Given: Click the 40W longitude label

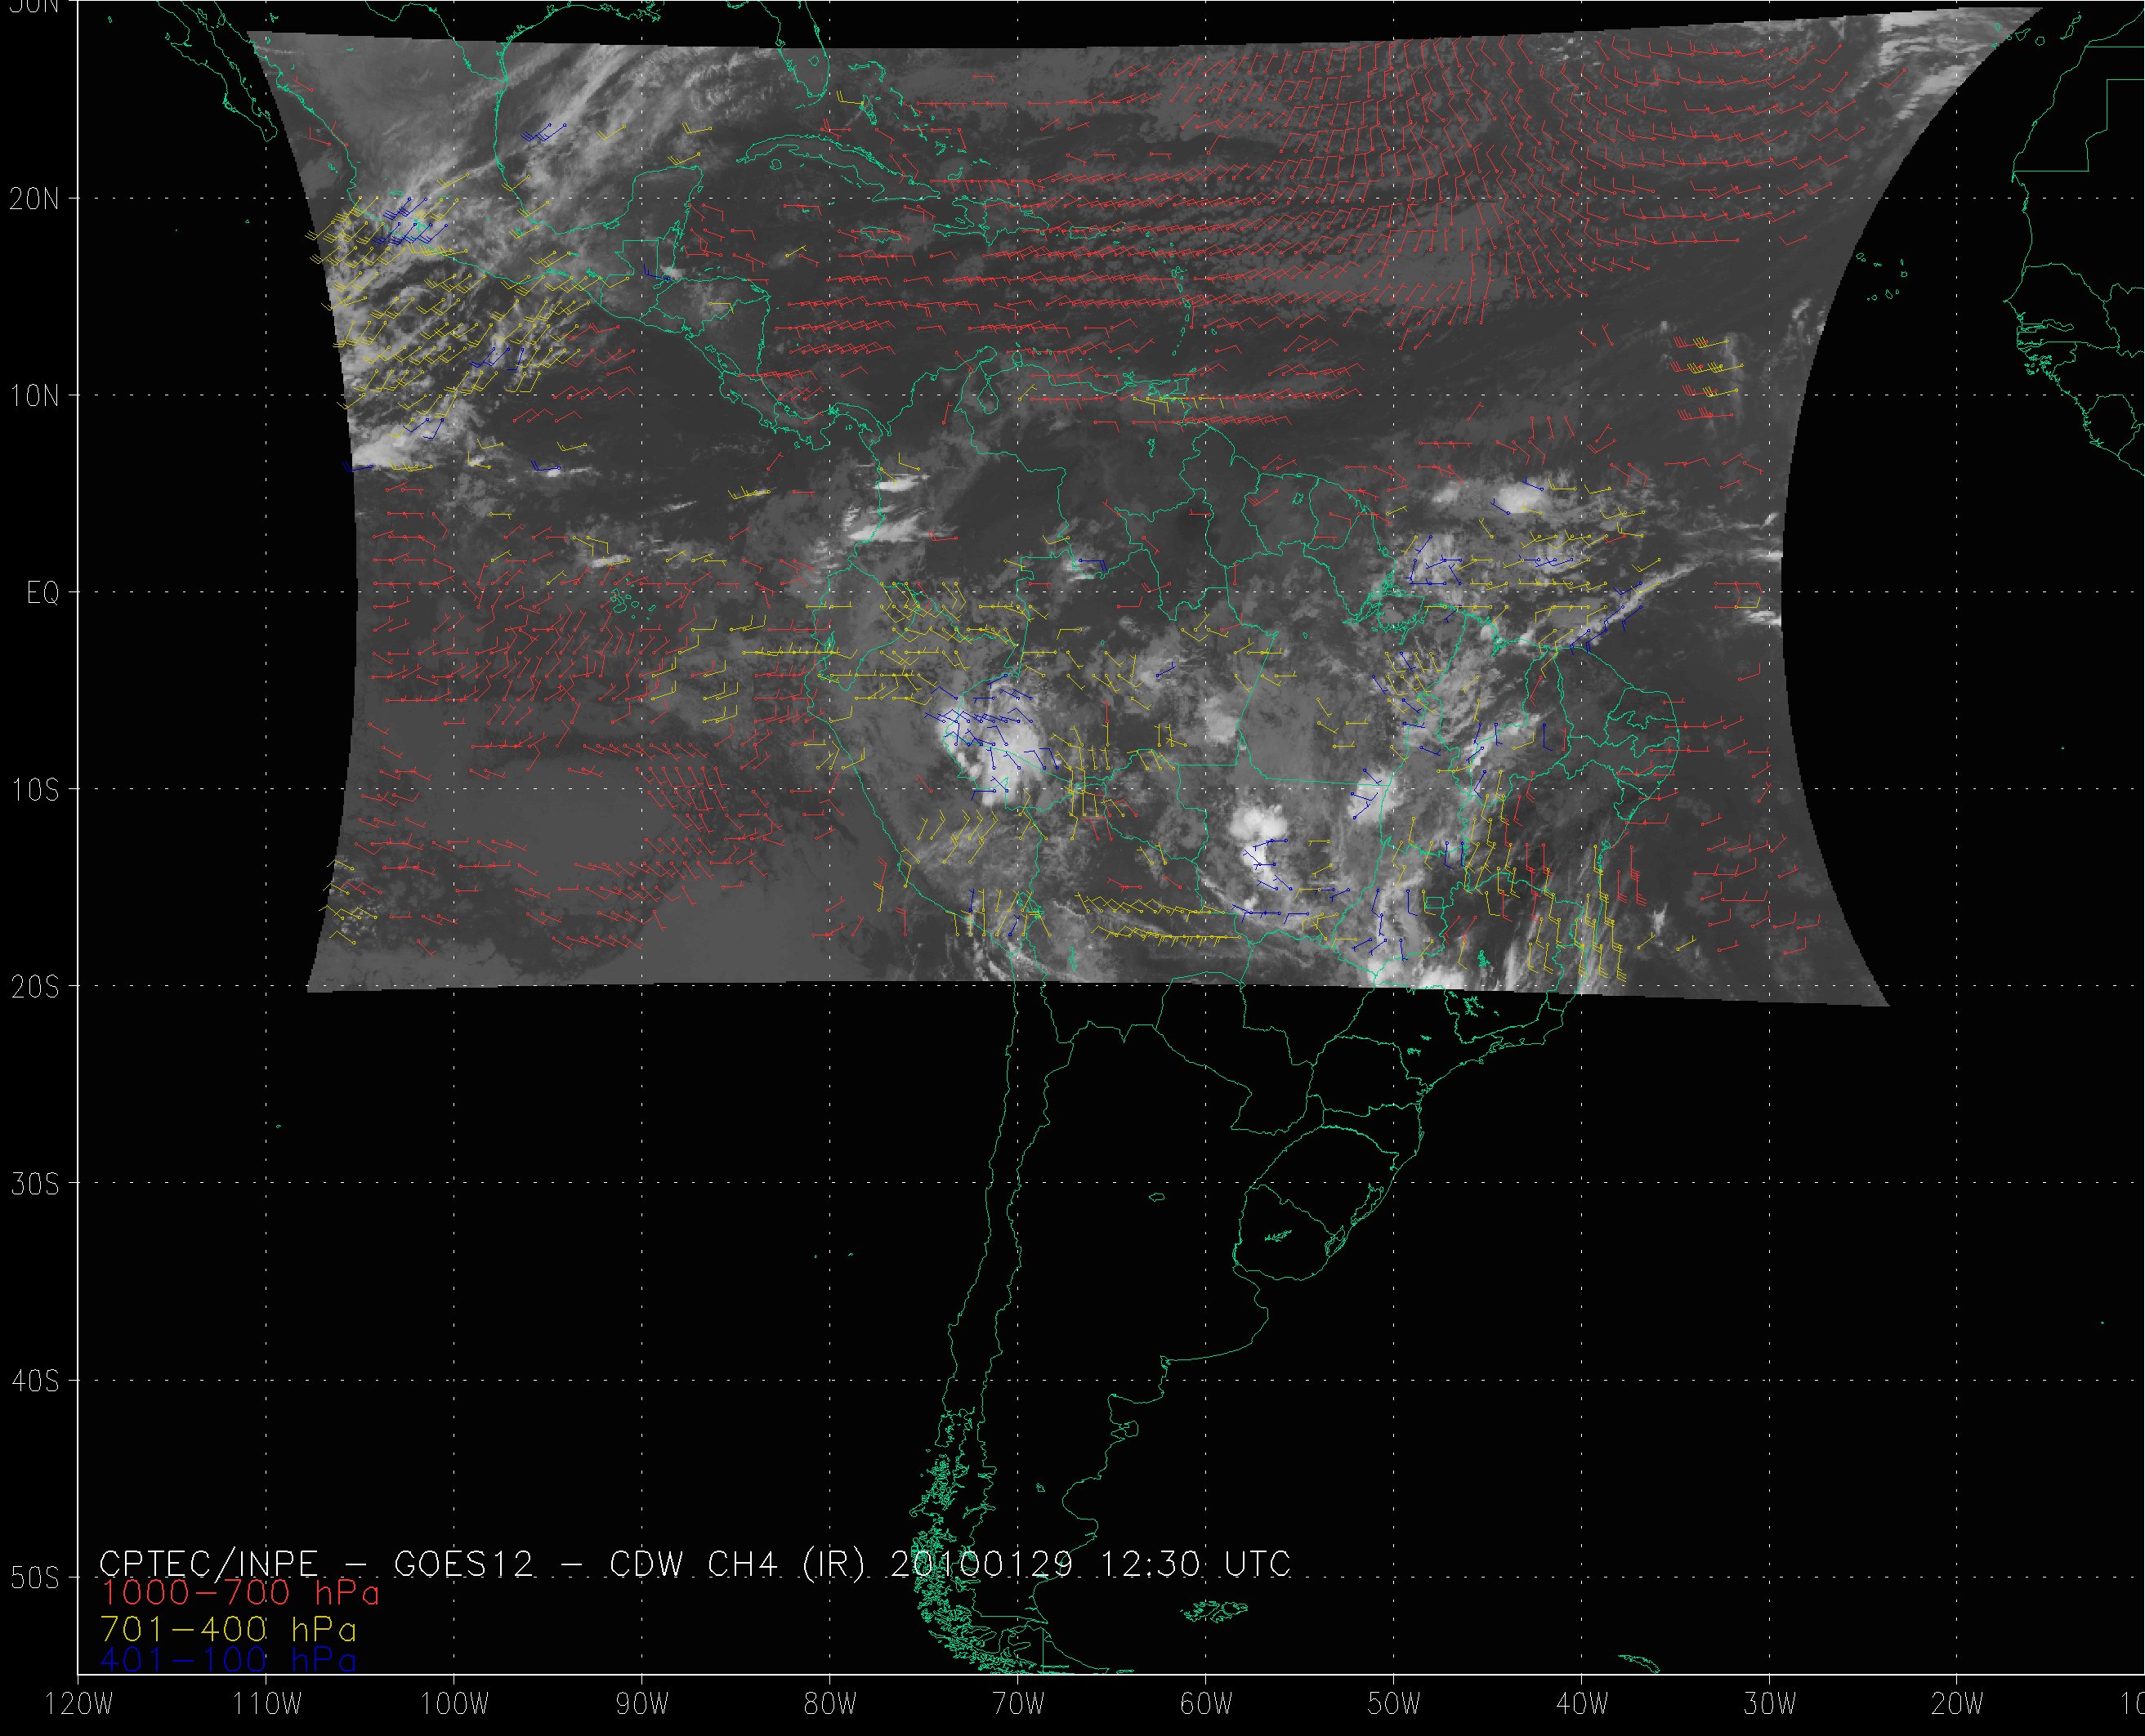Looking at the screenshot, I should [x=1582, y=1705].
